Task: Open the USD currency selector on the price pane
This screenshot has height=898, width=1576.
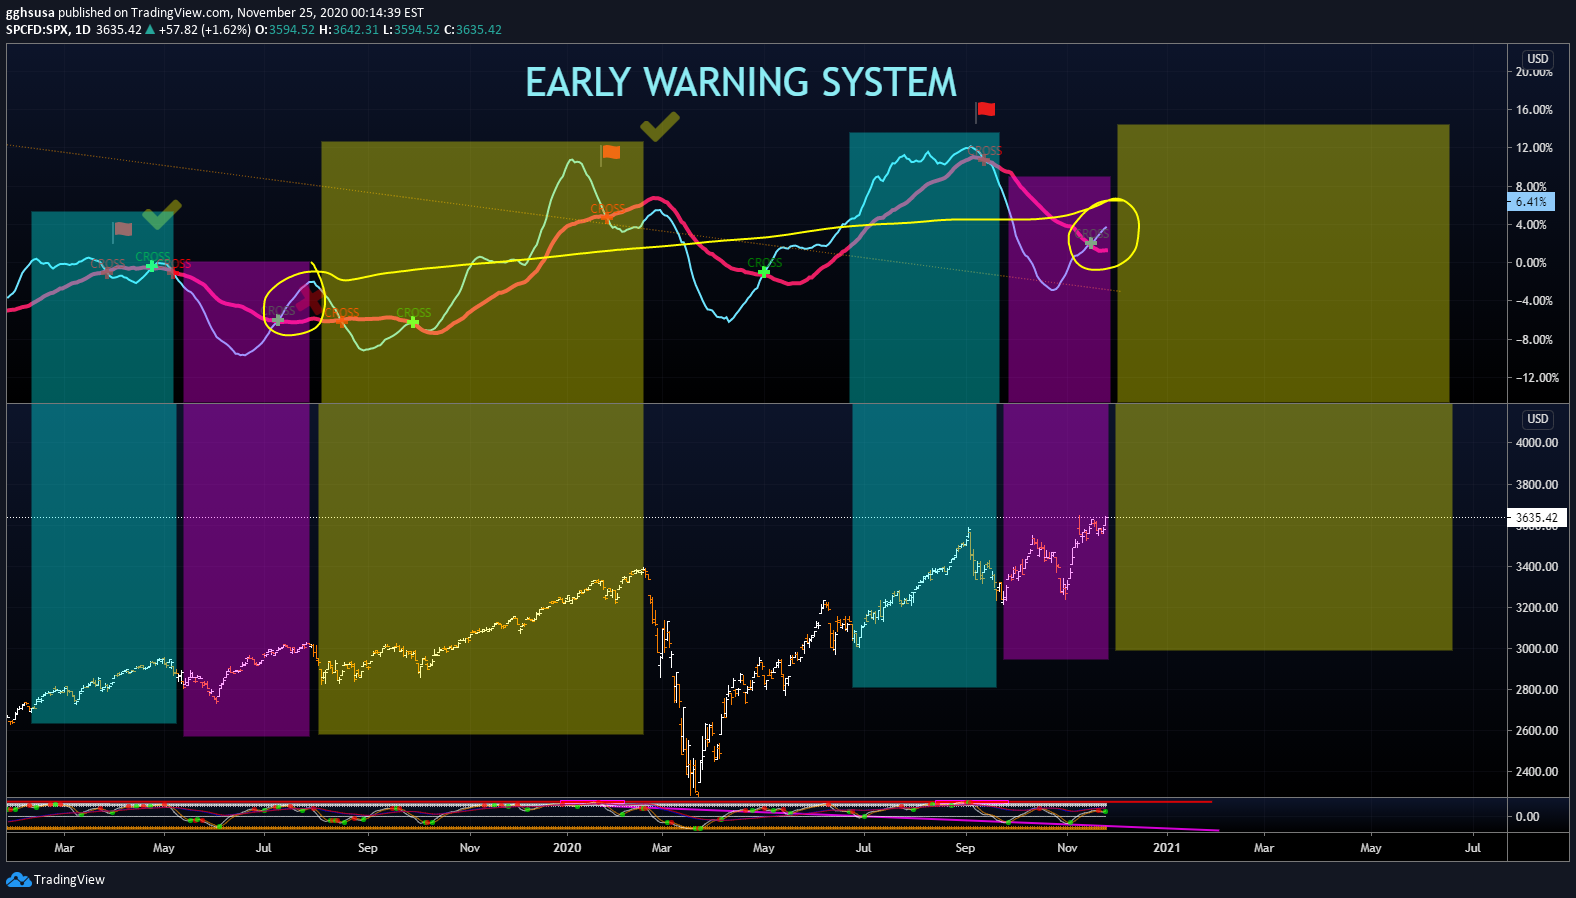Action: coord(1538,419)
